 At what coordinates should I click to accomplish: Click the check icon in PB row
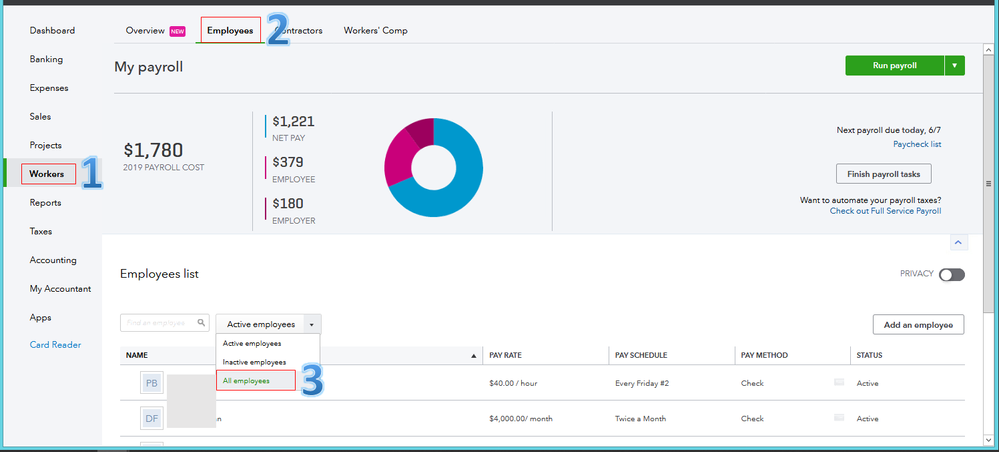[839, 383]
